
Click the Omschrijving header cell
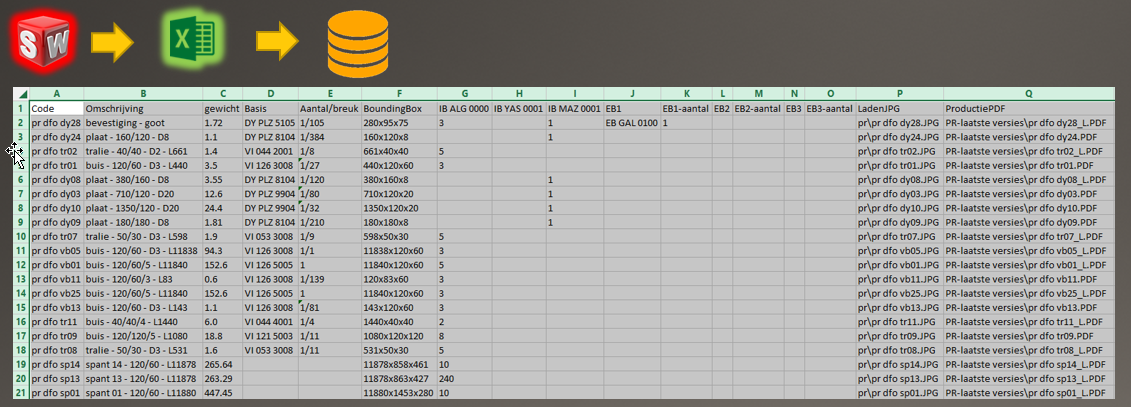[144, 108]
